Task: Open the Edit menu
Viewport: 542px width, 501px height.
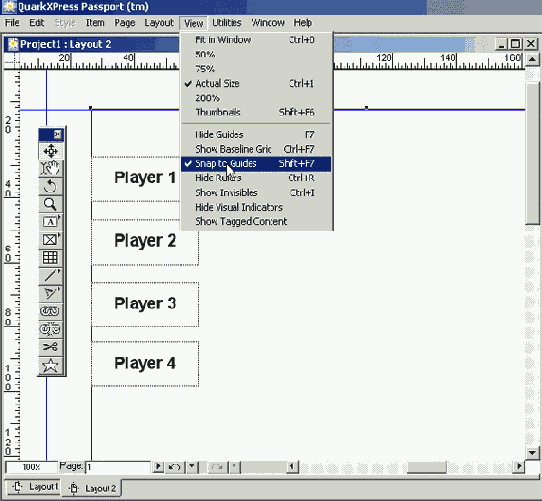Action: pos(37,23)
